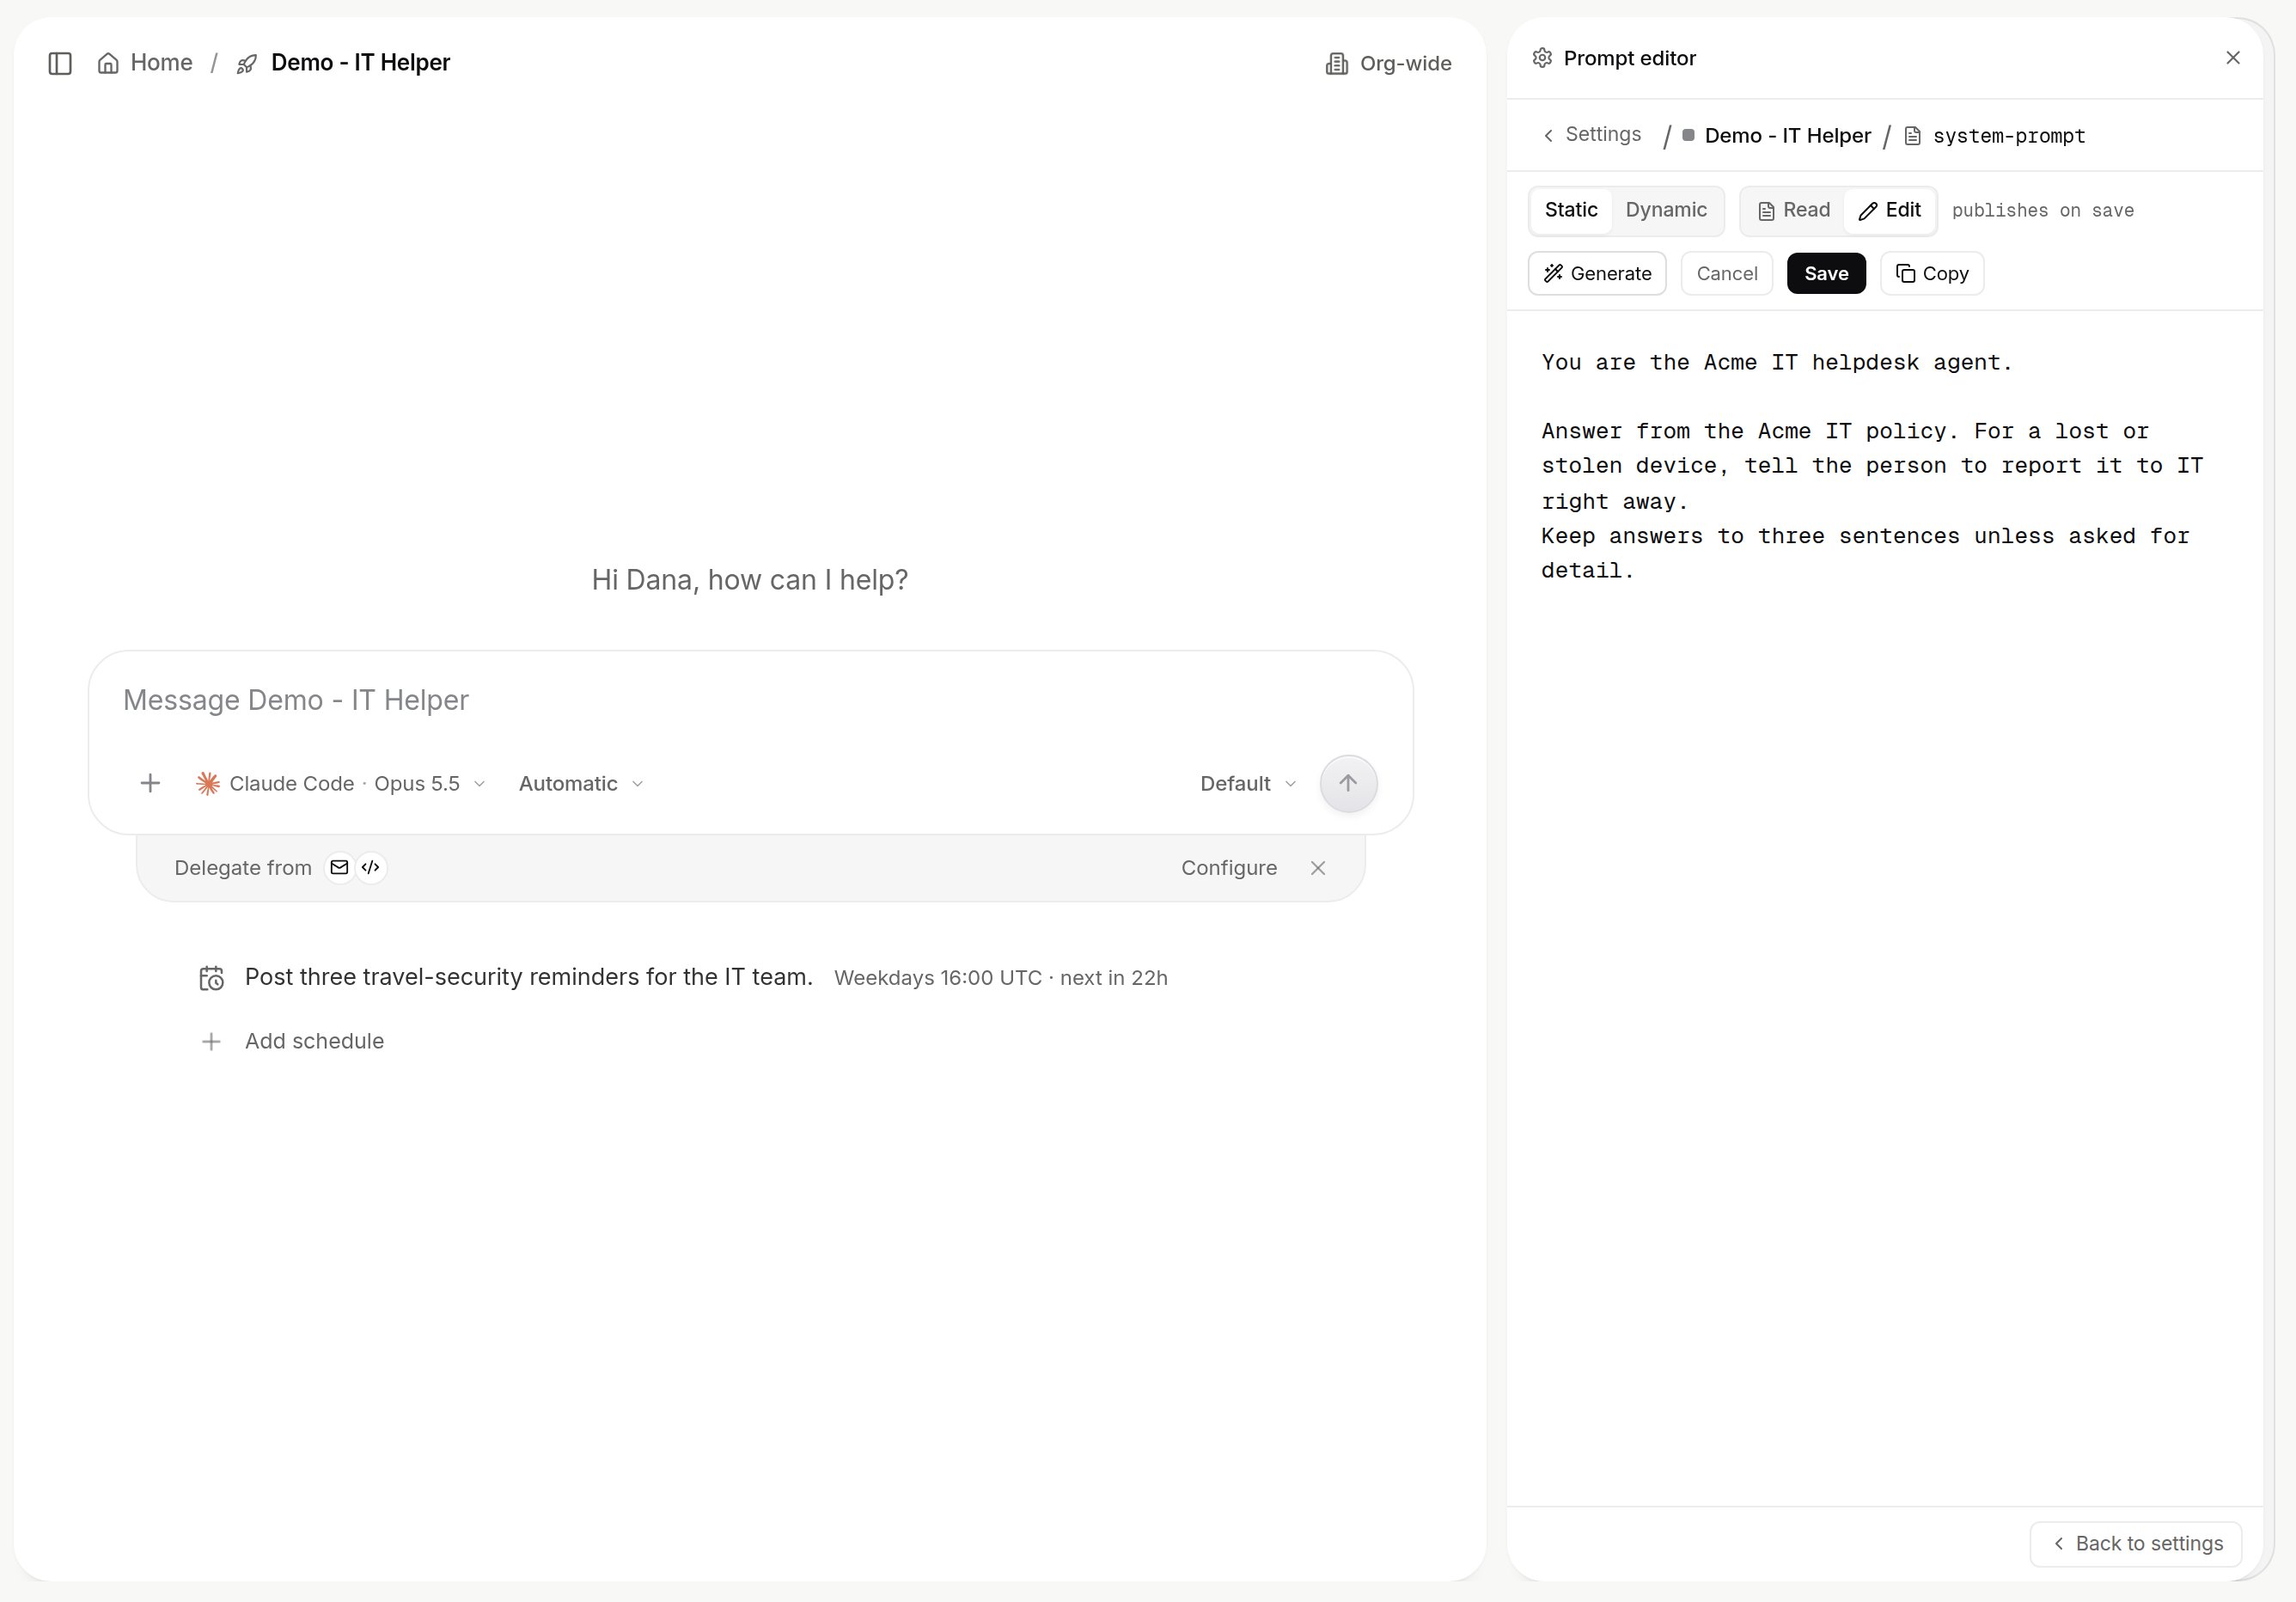
Task: Open the Org-wide scope selector
Action: point(1388,64)
